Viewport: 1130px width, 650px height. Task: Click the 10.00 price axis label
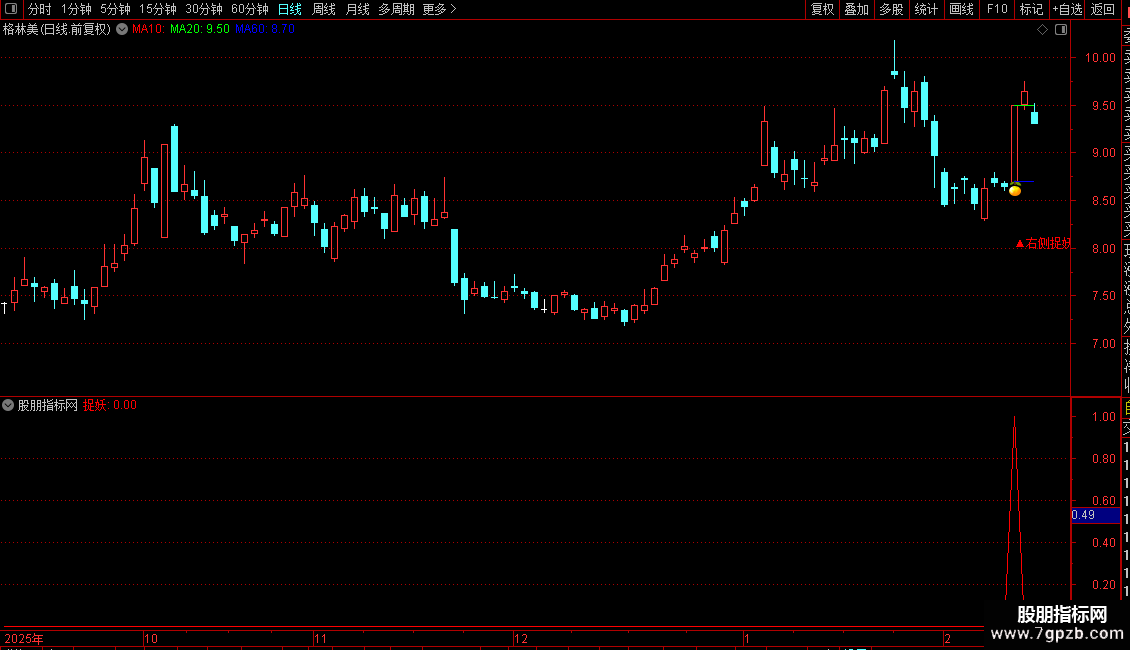tap(1100, 58)
